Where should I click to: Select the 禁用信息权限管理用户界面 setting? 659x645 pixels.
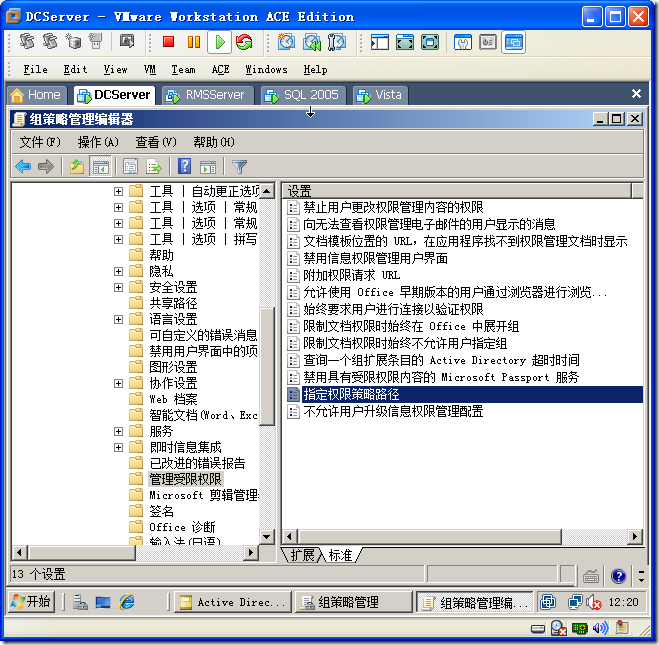(375, 258)
